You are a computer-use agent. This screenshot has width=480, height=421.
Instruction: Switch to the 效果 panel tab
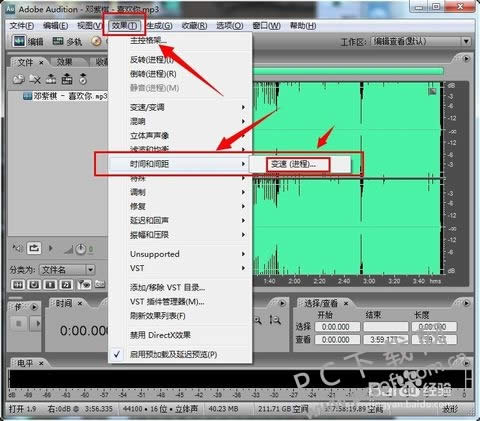tap(65, 62)
